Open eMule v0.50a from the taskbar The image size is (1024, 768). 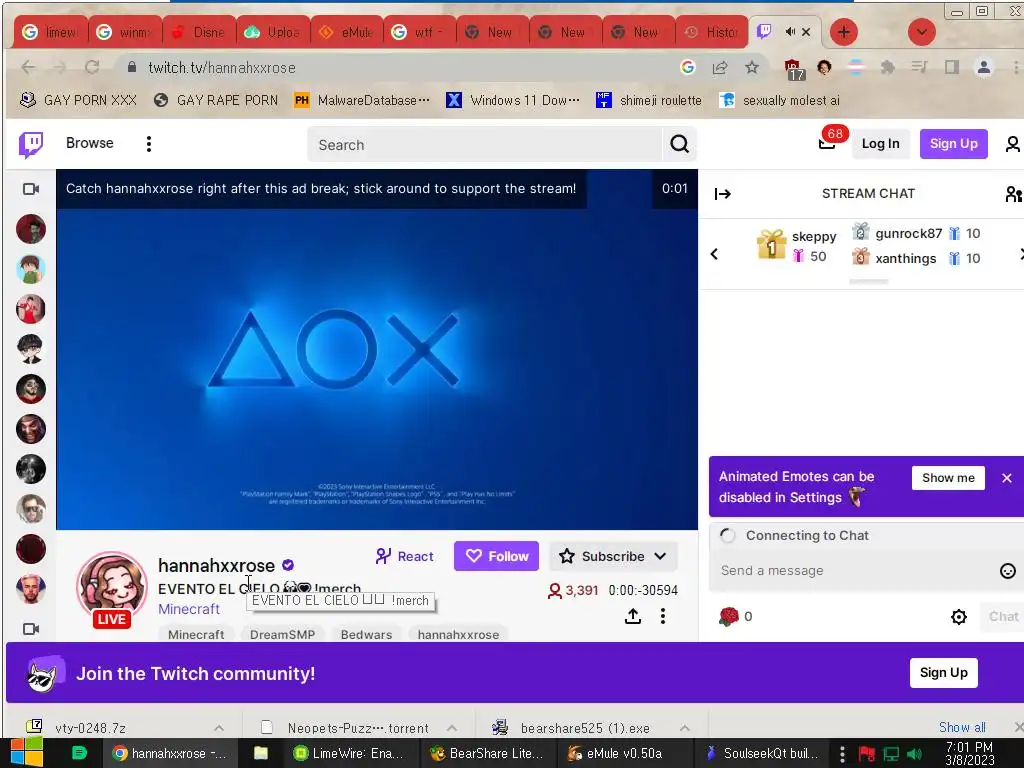click(x=617, y=753)
